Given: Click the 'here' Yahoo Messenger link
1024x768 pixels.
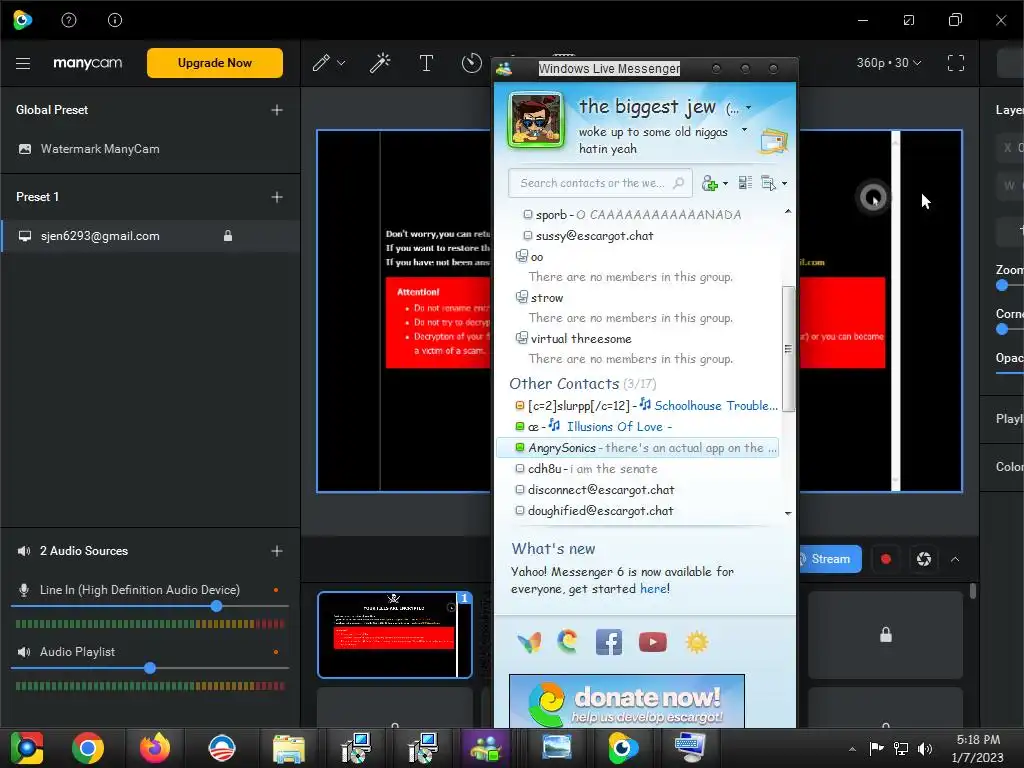Looking at the screenshot, I should (653, 589).
